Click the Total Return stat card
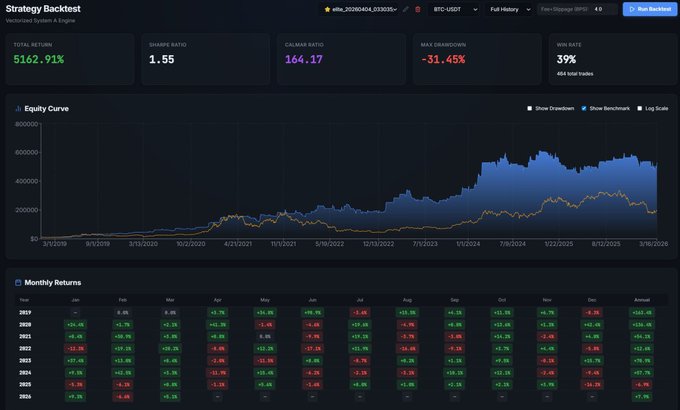 click(69, 56)
